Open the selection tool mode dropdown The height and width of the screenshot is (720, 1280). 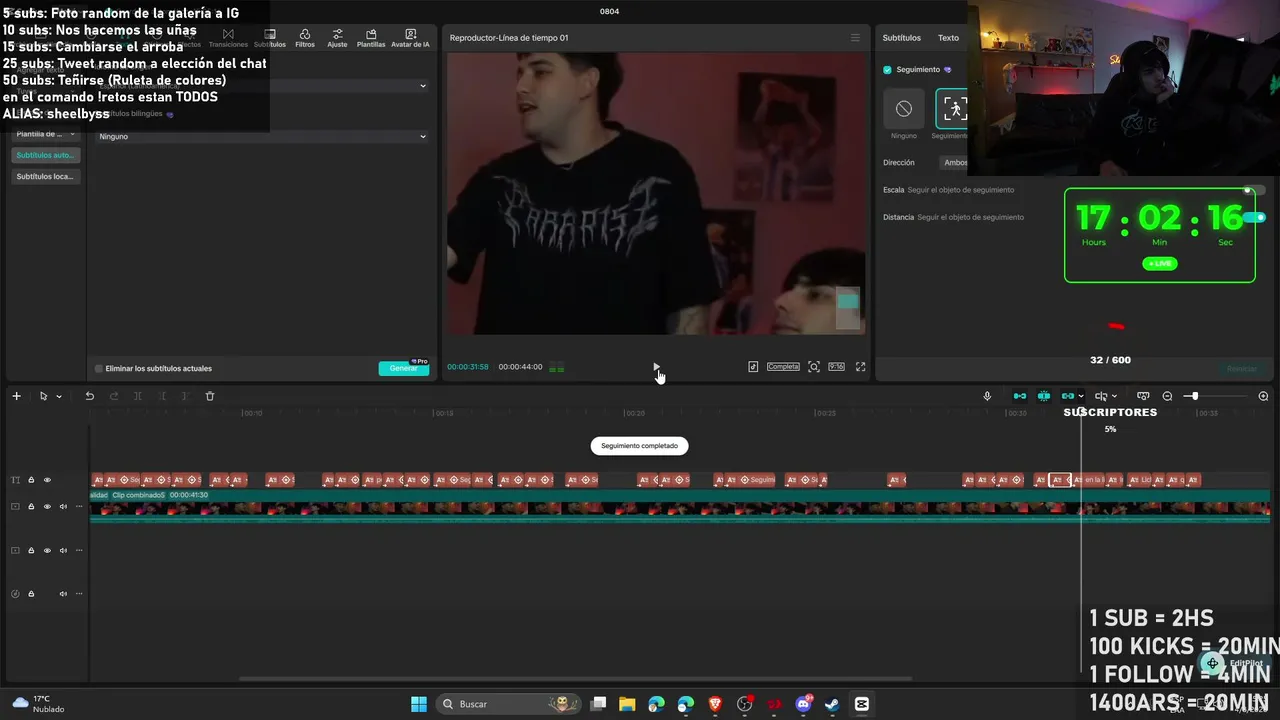59,396
